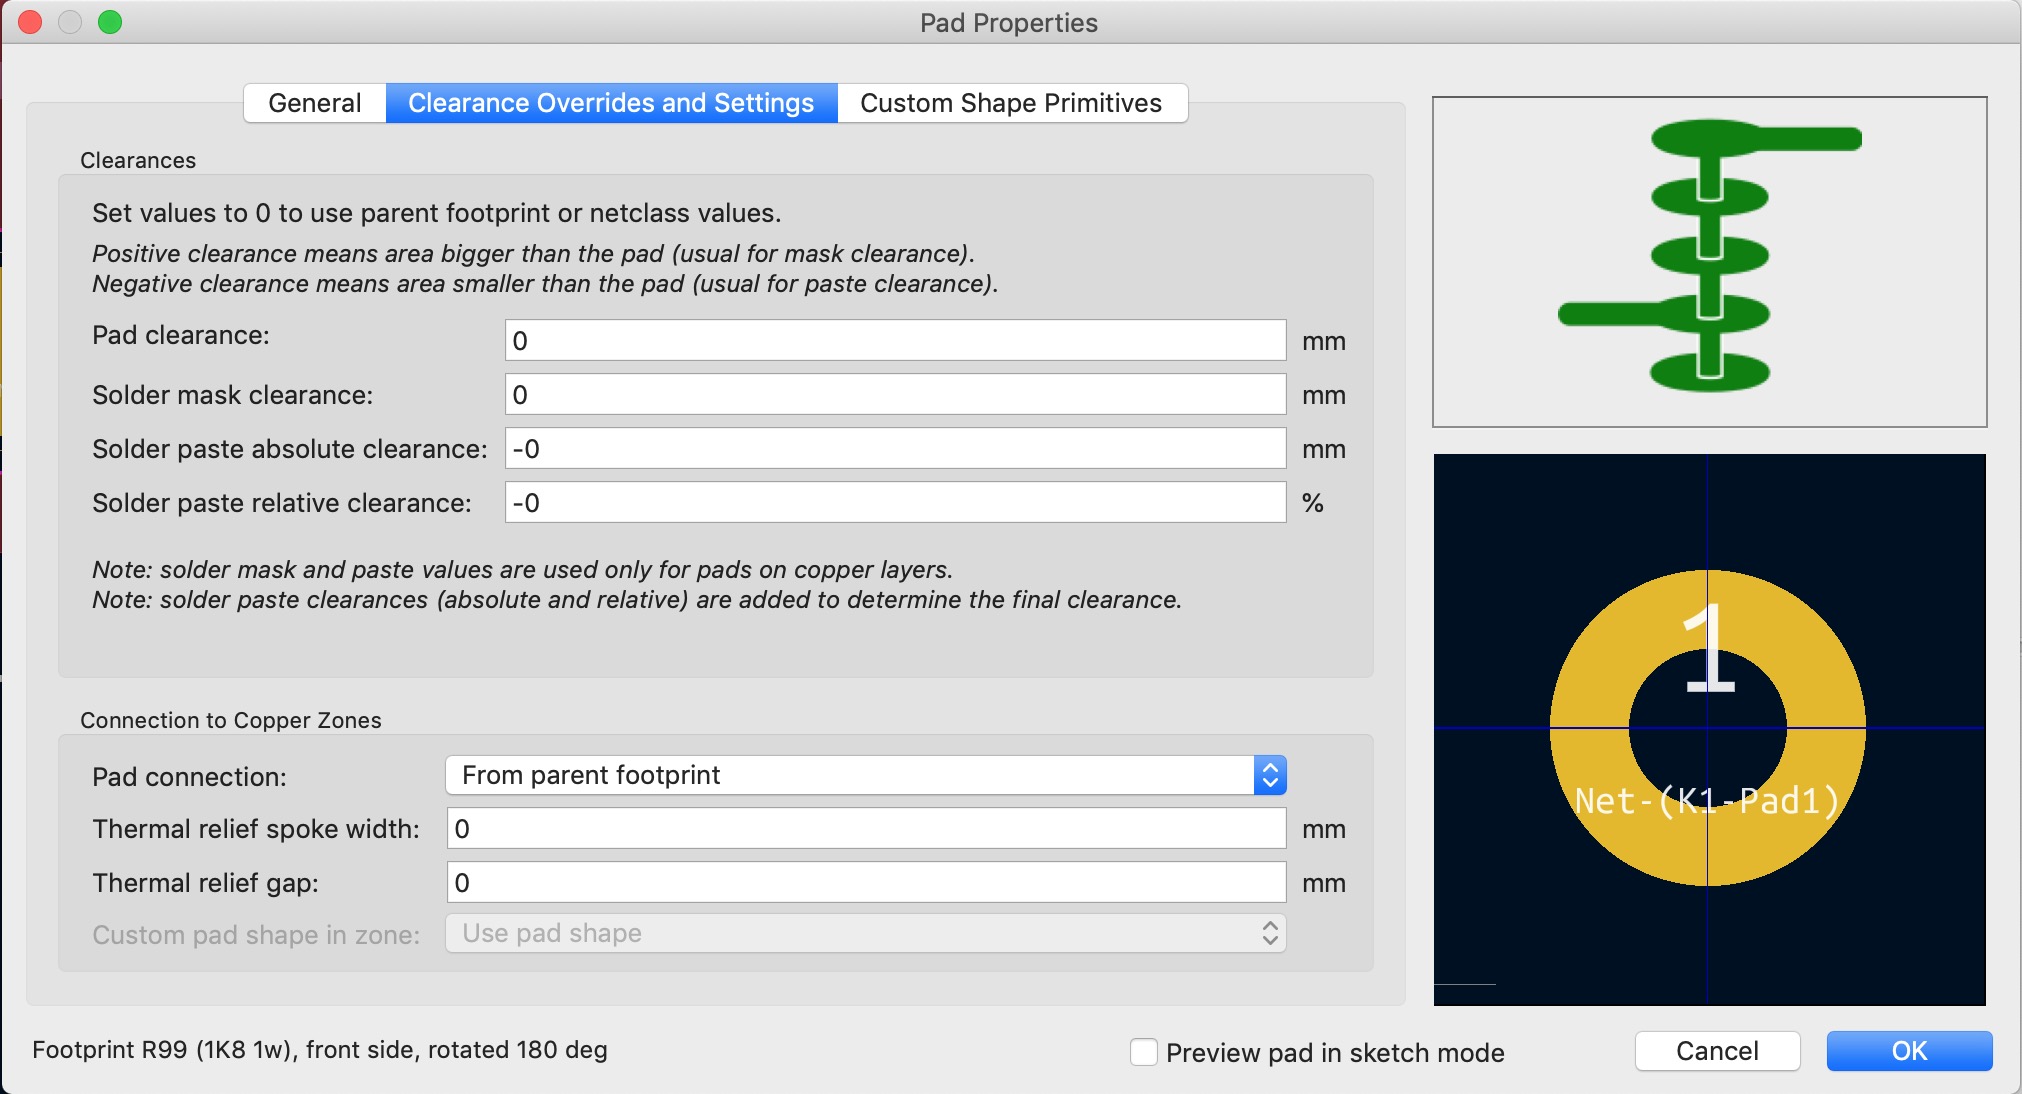
Task: Click the Thermal relief spoke width field
Action: 866,828
